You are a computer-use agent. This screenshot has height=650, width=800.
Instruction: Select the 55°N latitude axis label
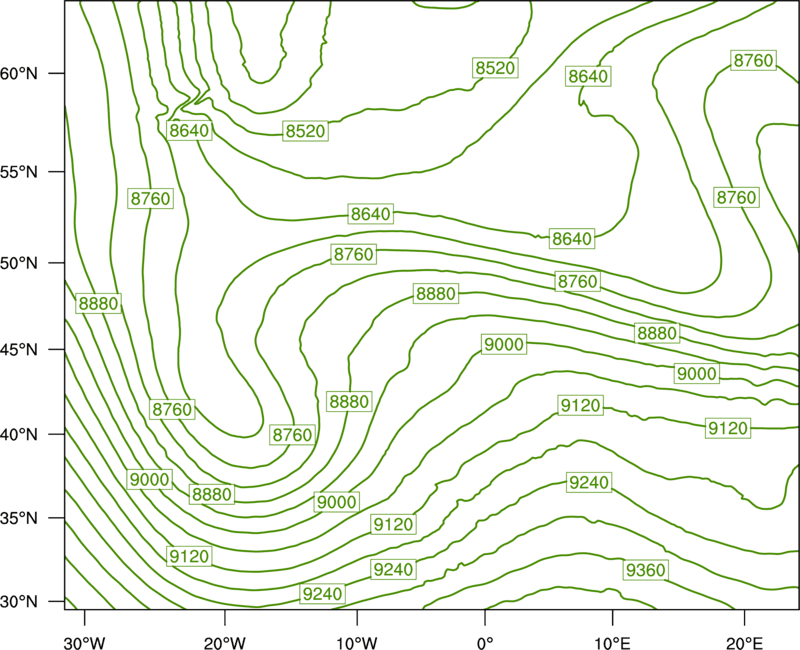[x=19, y=172]
